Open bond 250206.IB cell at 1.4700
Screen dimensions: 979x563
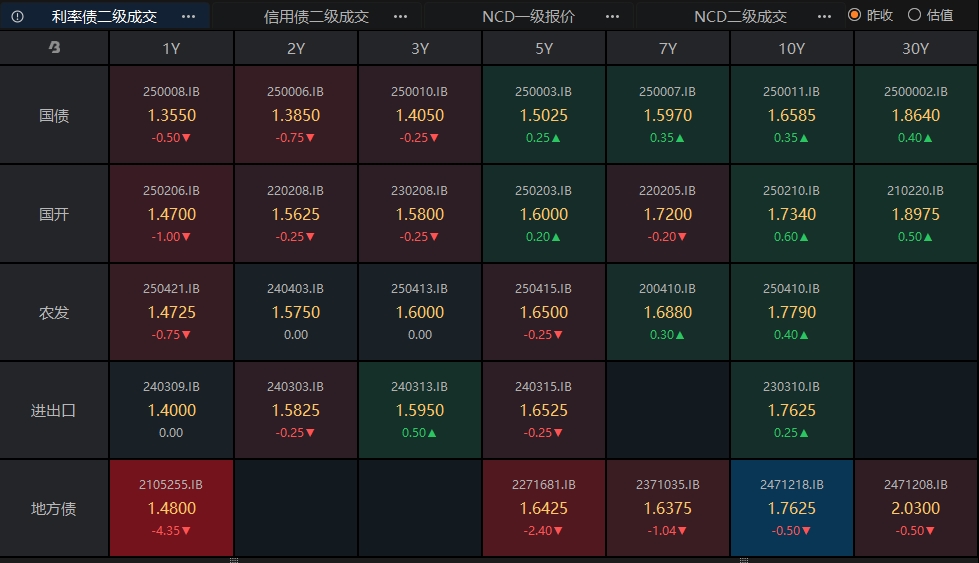pos(171,213)
